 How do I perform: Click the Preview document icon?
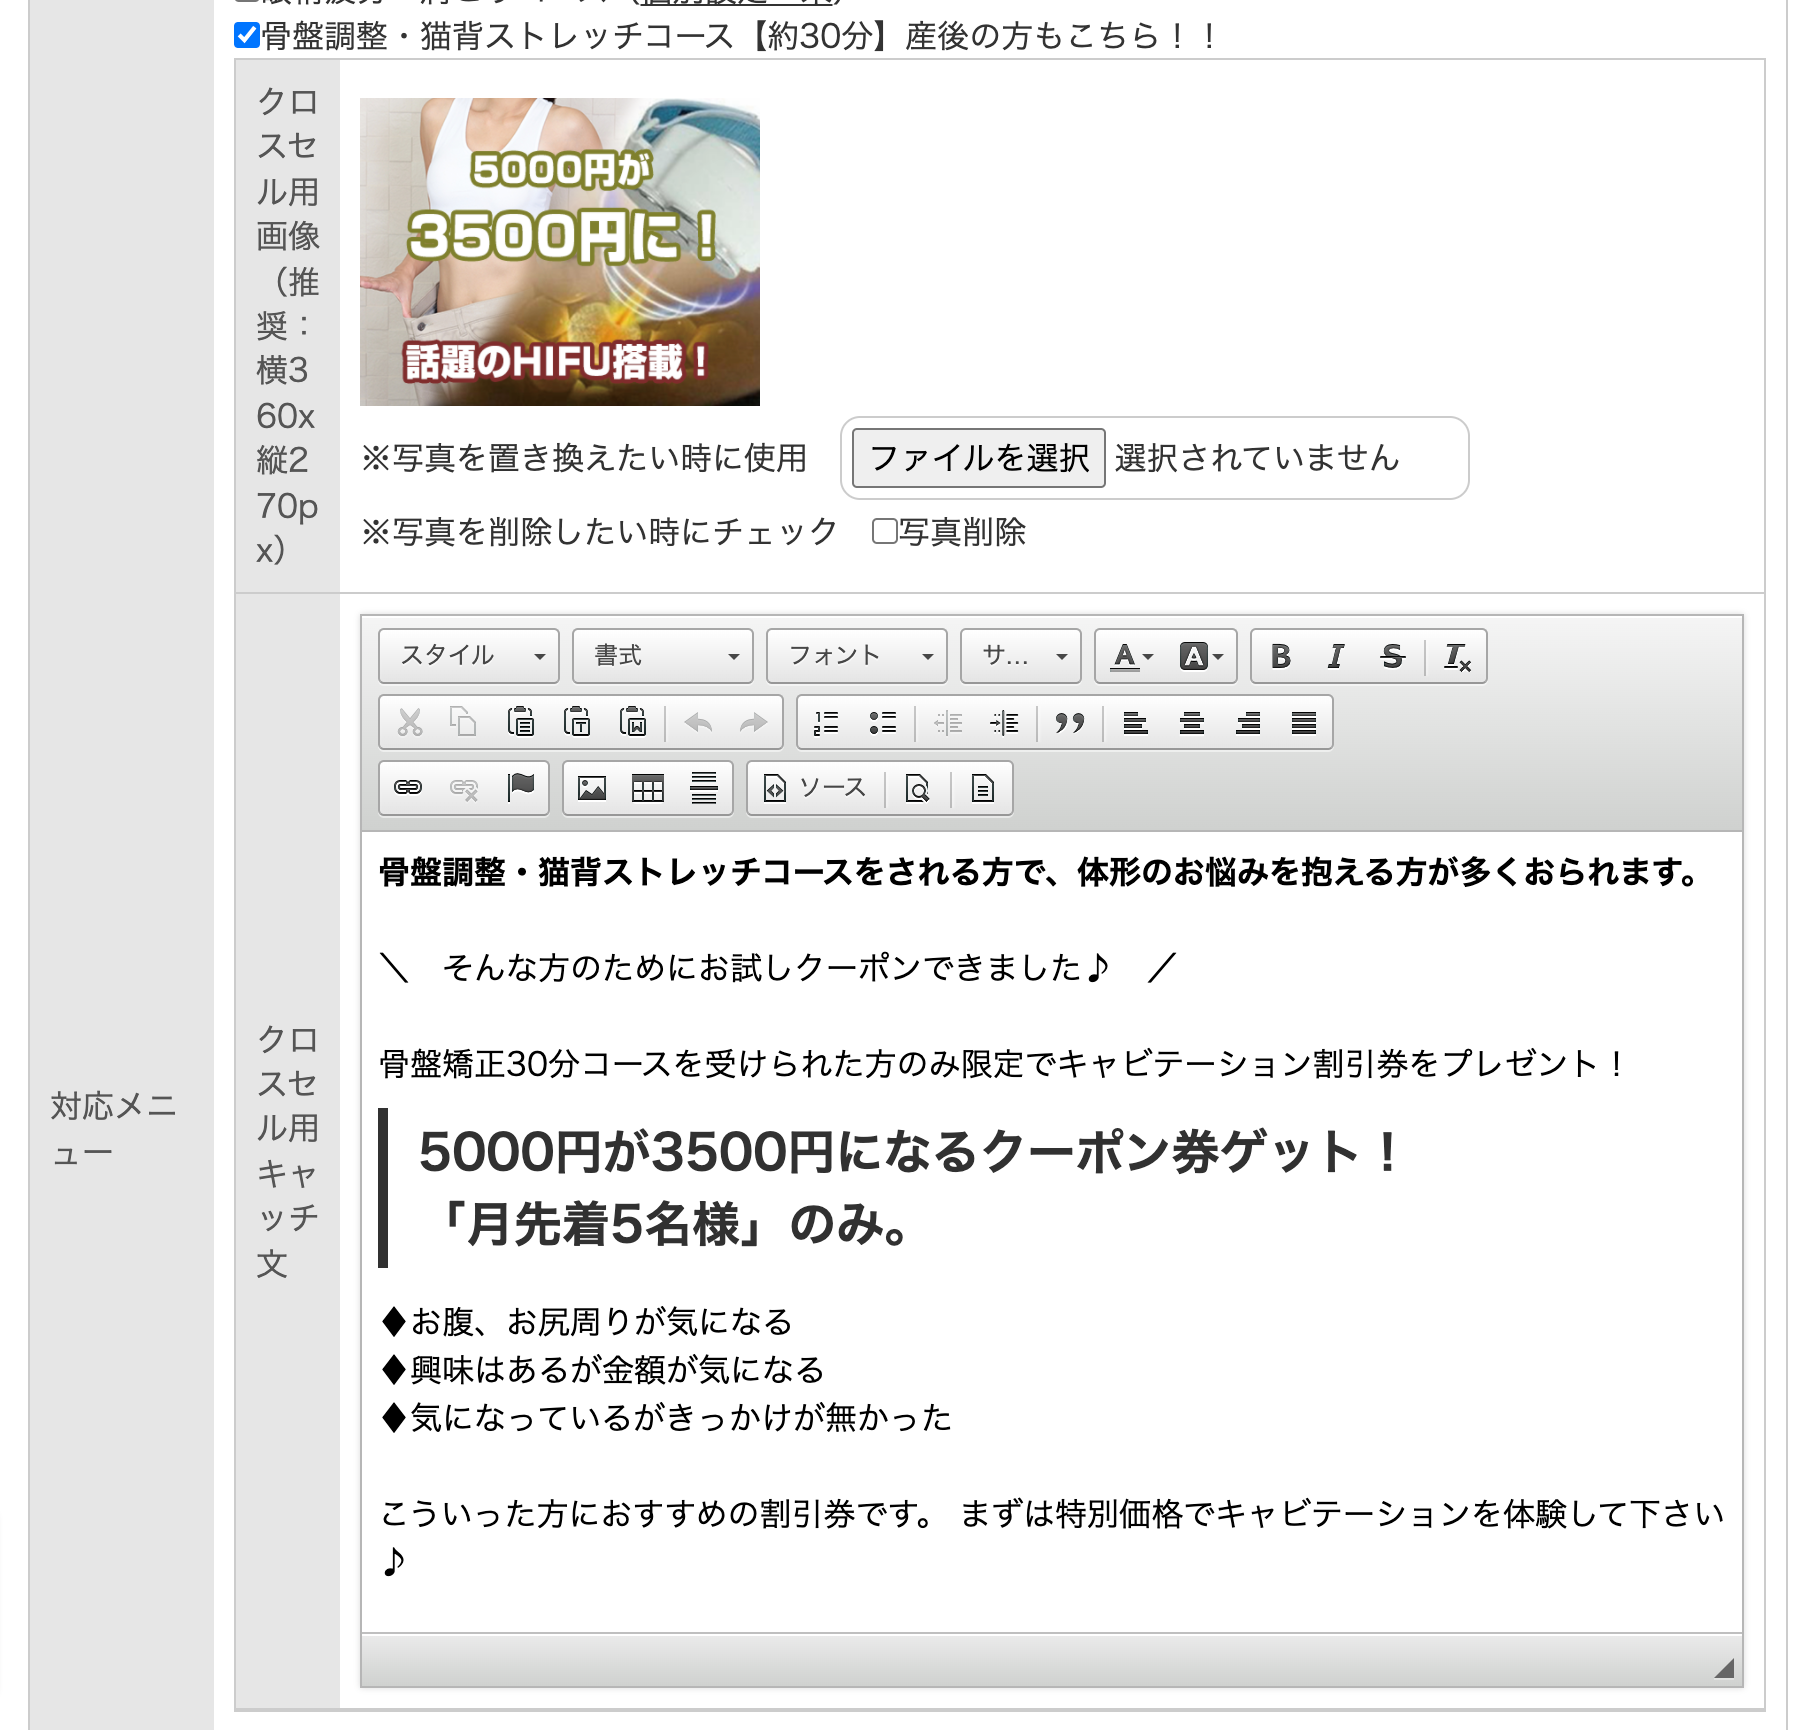pos(917,788)
